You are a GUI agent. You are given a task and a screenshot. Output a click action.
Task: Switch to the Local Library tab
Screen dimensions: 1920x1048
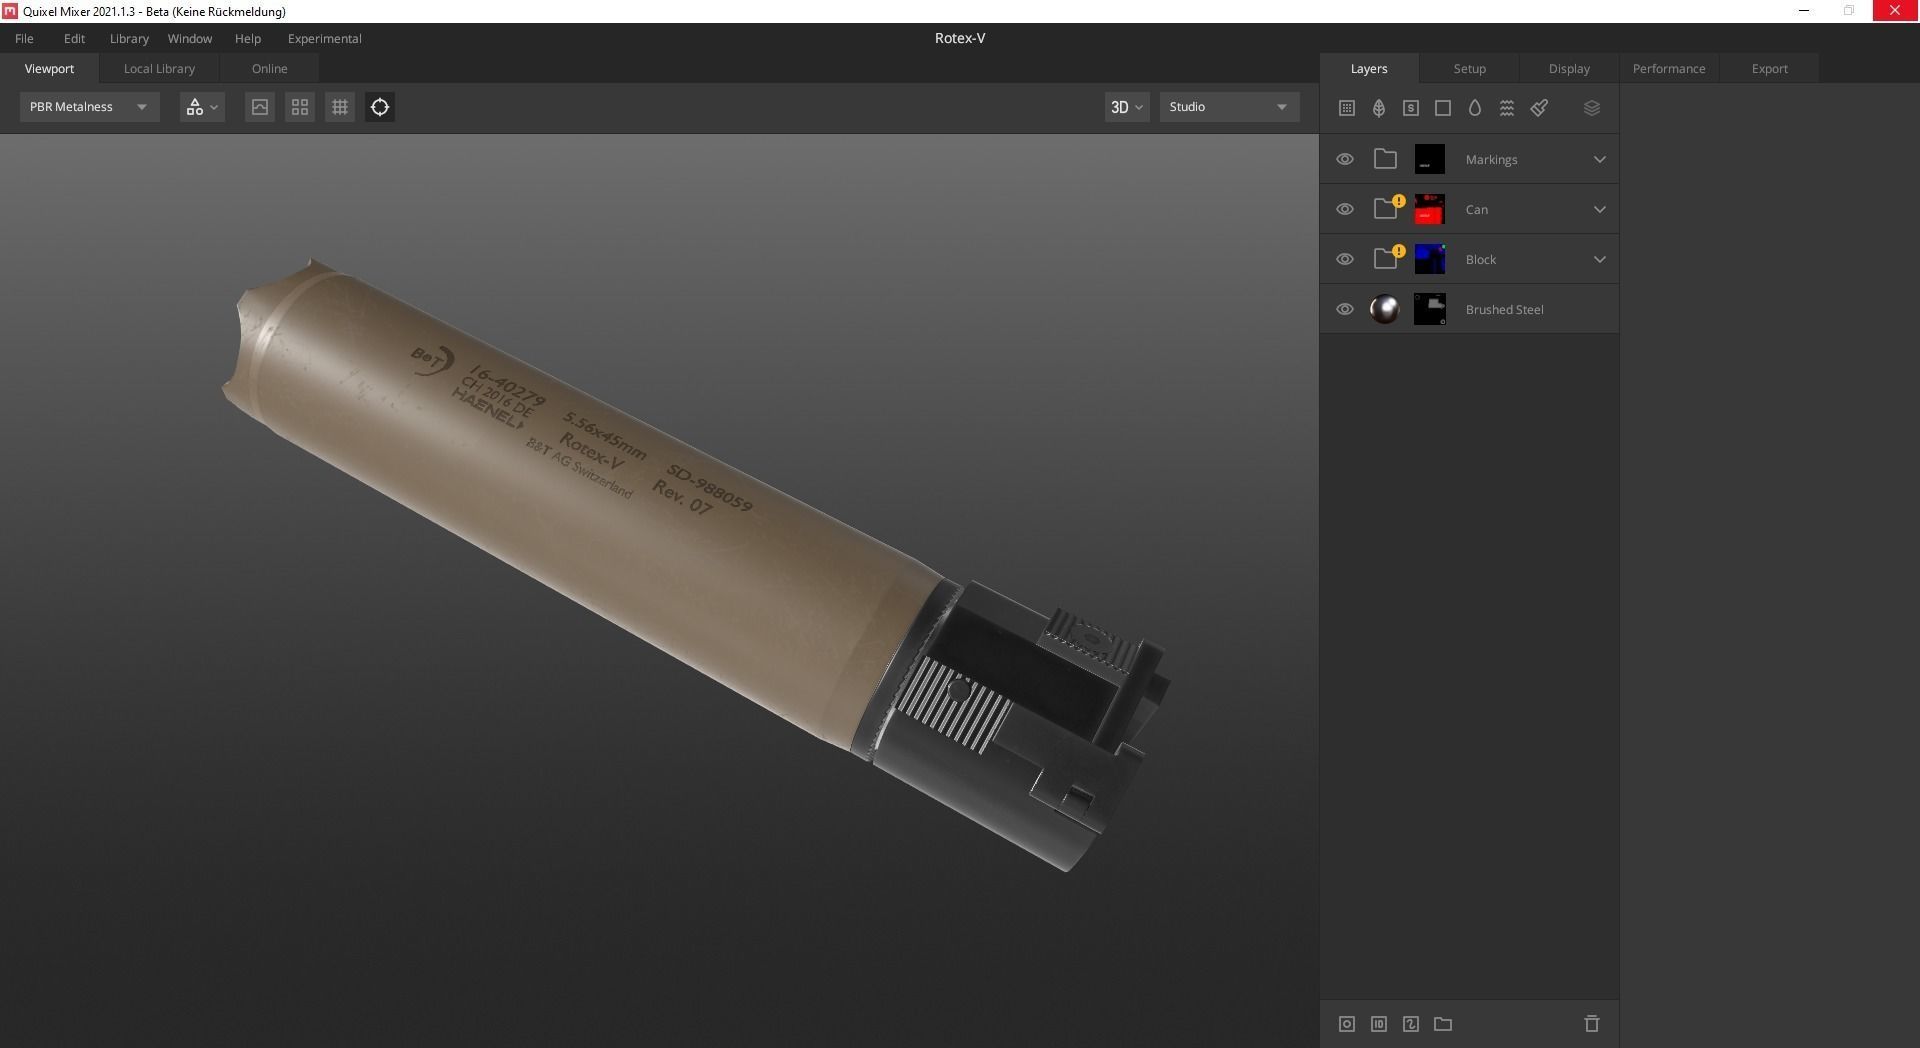(x=159, y=68)
